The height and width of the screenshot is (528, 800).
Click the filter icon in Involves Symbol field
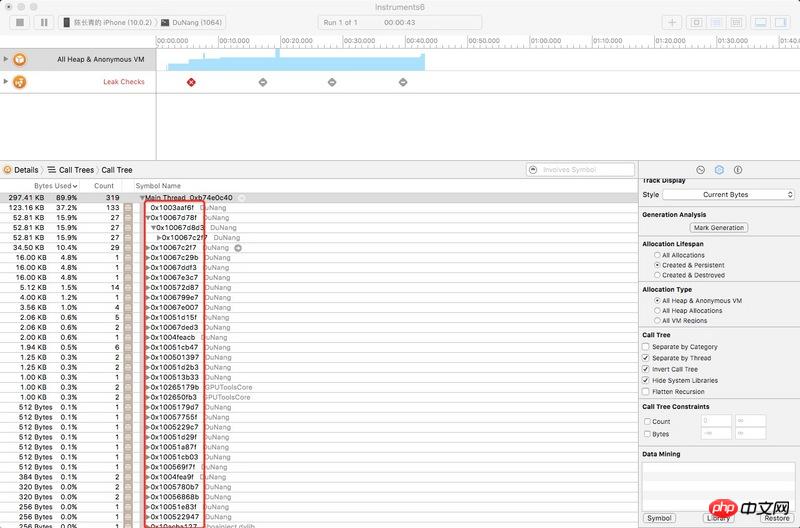click(533, 169)
